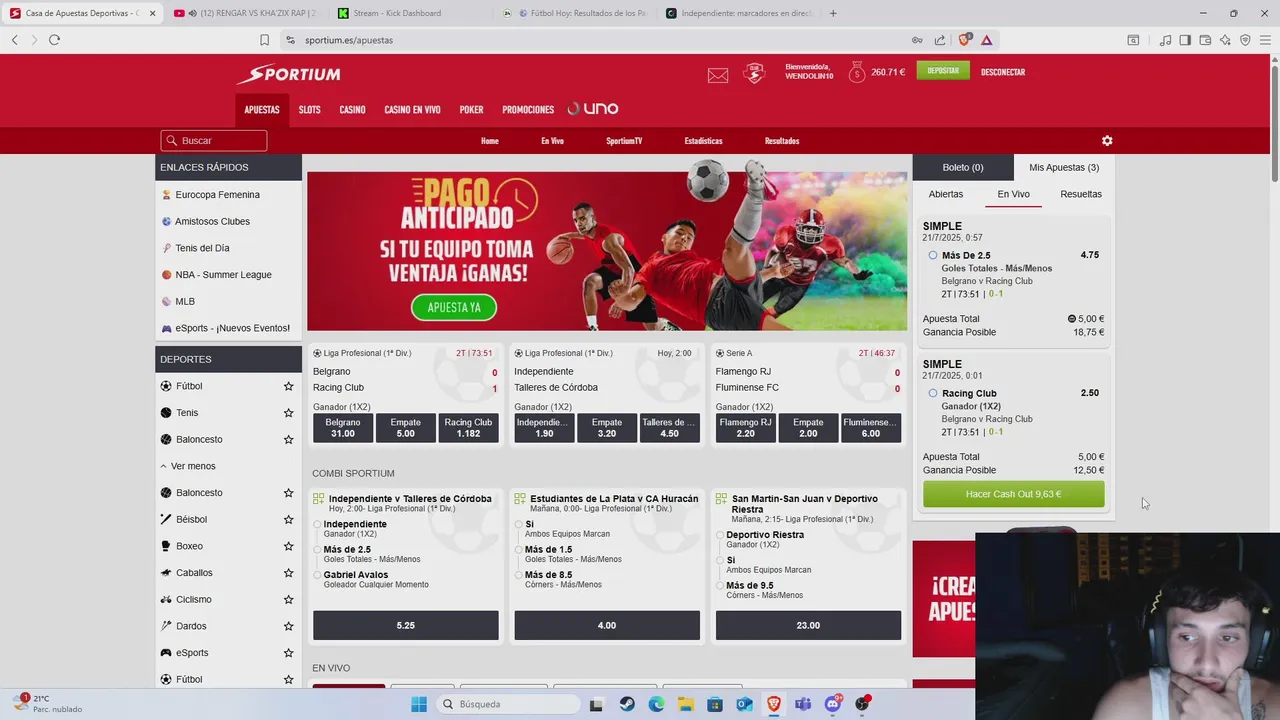Open Microsoft Edge from taskbar
The width and height of the screenshot is (1280, 720).
pos(656,704)
